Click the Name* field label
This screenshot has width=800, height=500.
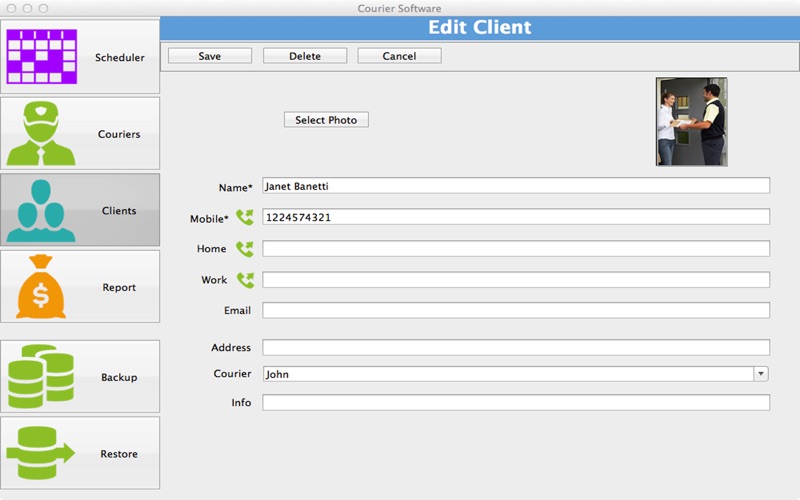tap(236, 187)
